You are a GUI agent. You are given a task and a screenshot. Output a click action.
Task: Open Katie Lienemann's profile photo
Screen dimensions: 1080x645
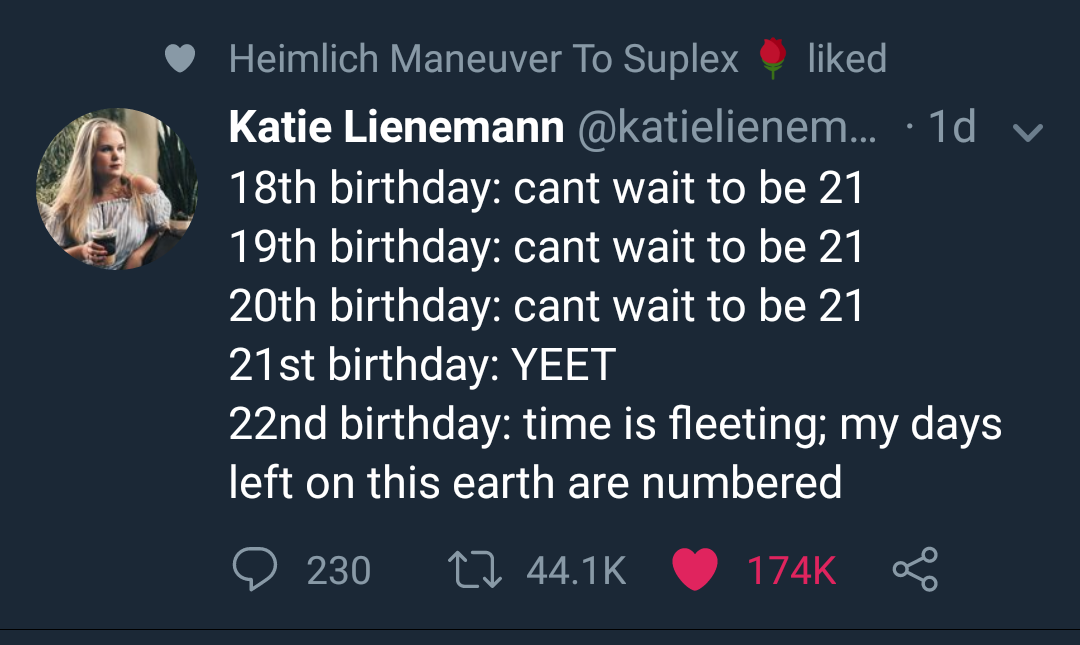click(x=118, y=189)
